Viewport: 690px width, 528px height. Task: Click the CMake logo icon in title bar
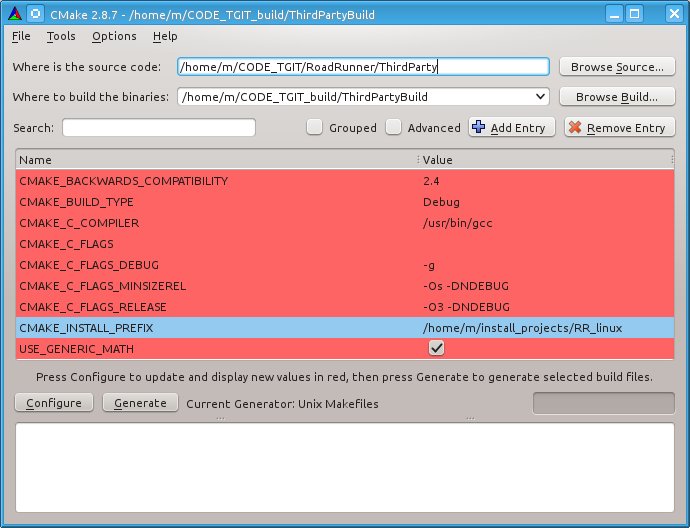coord(12,13)
